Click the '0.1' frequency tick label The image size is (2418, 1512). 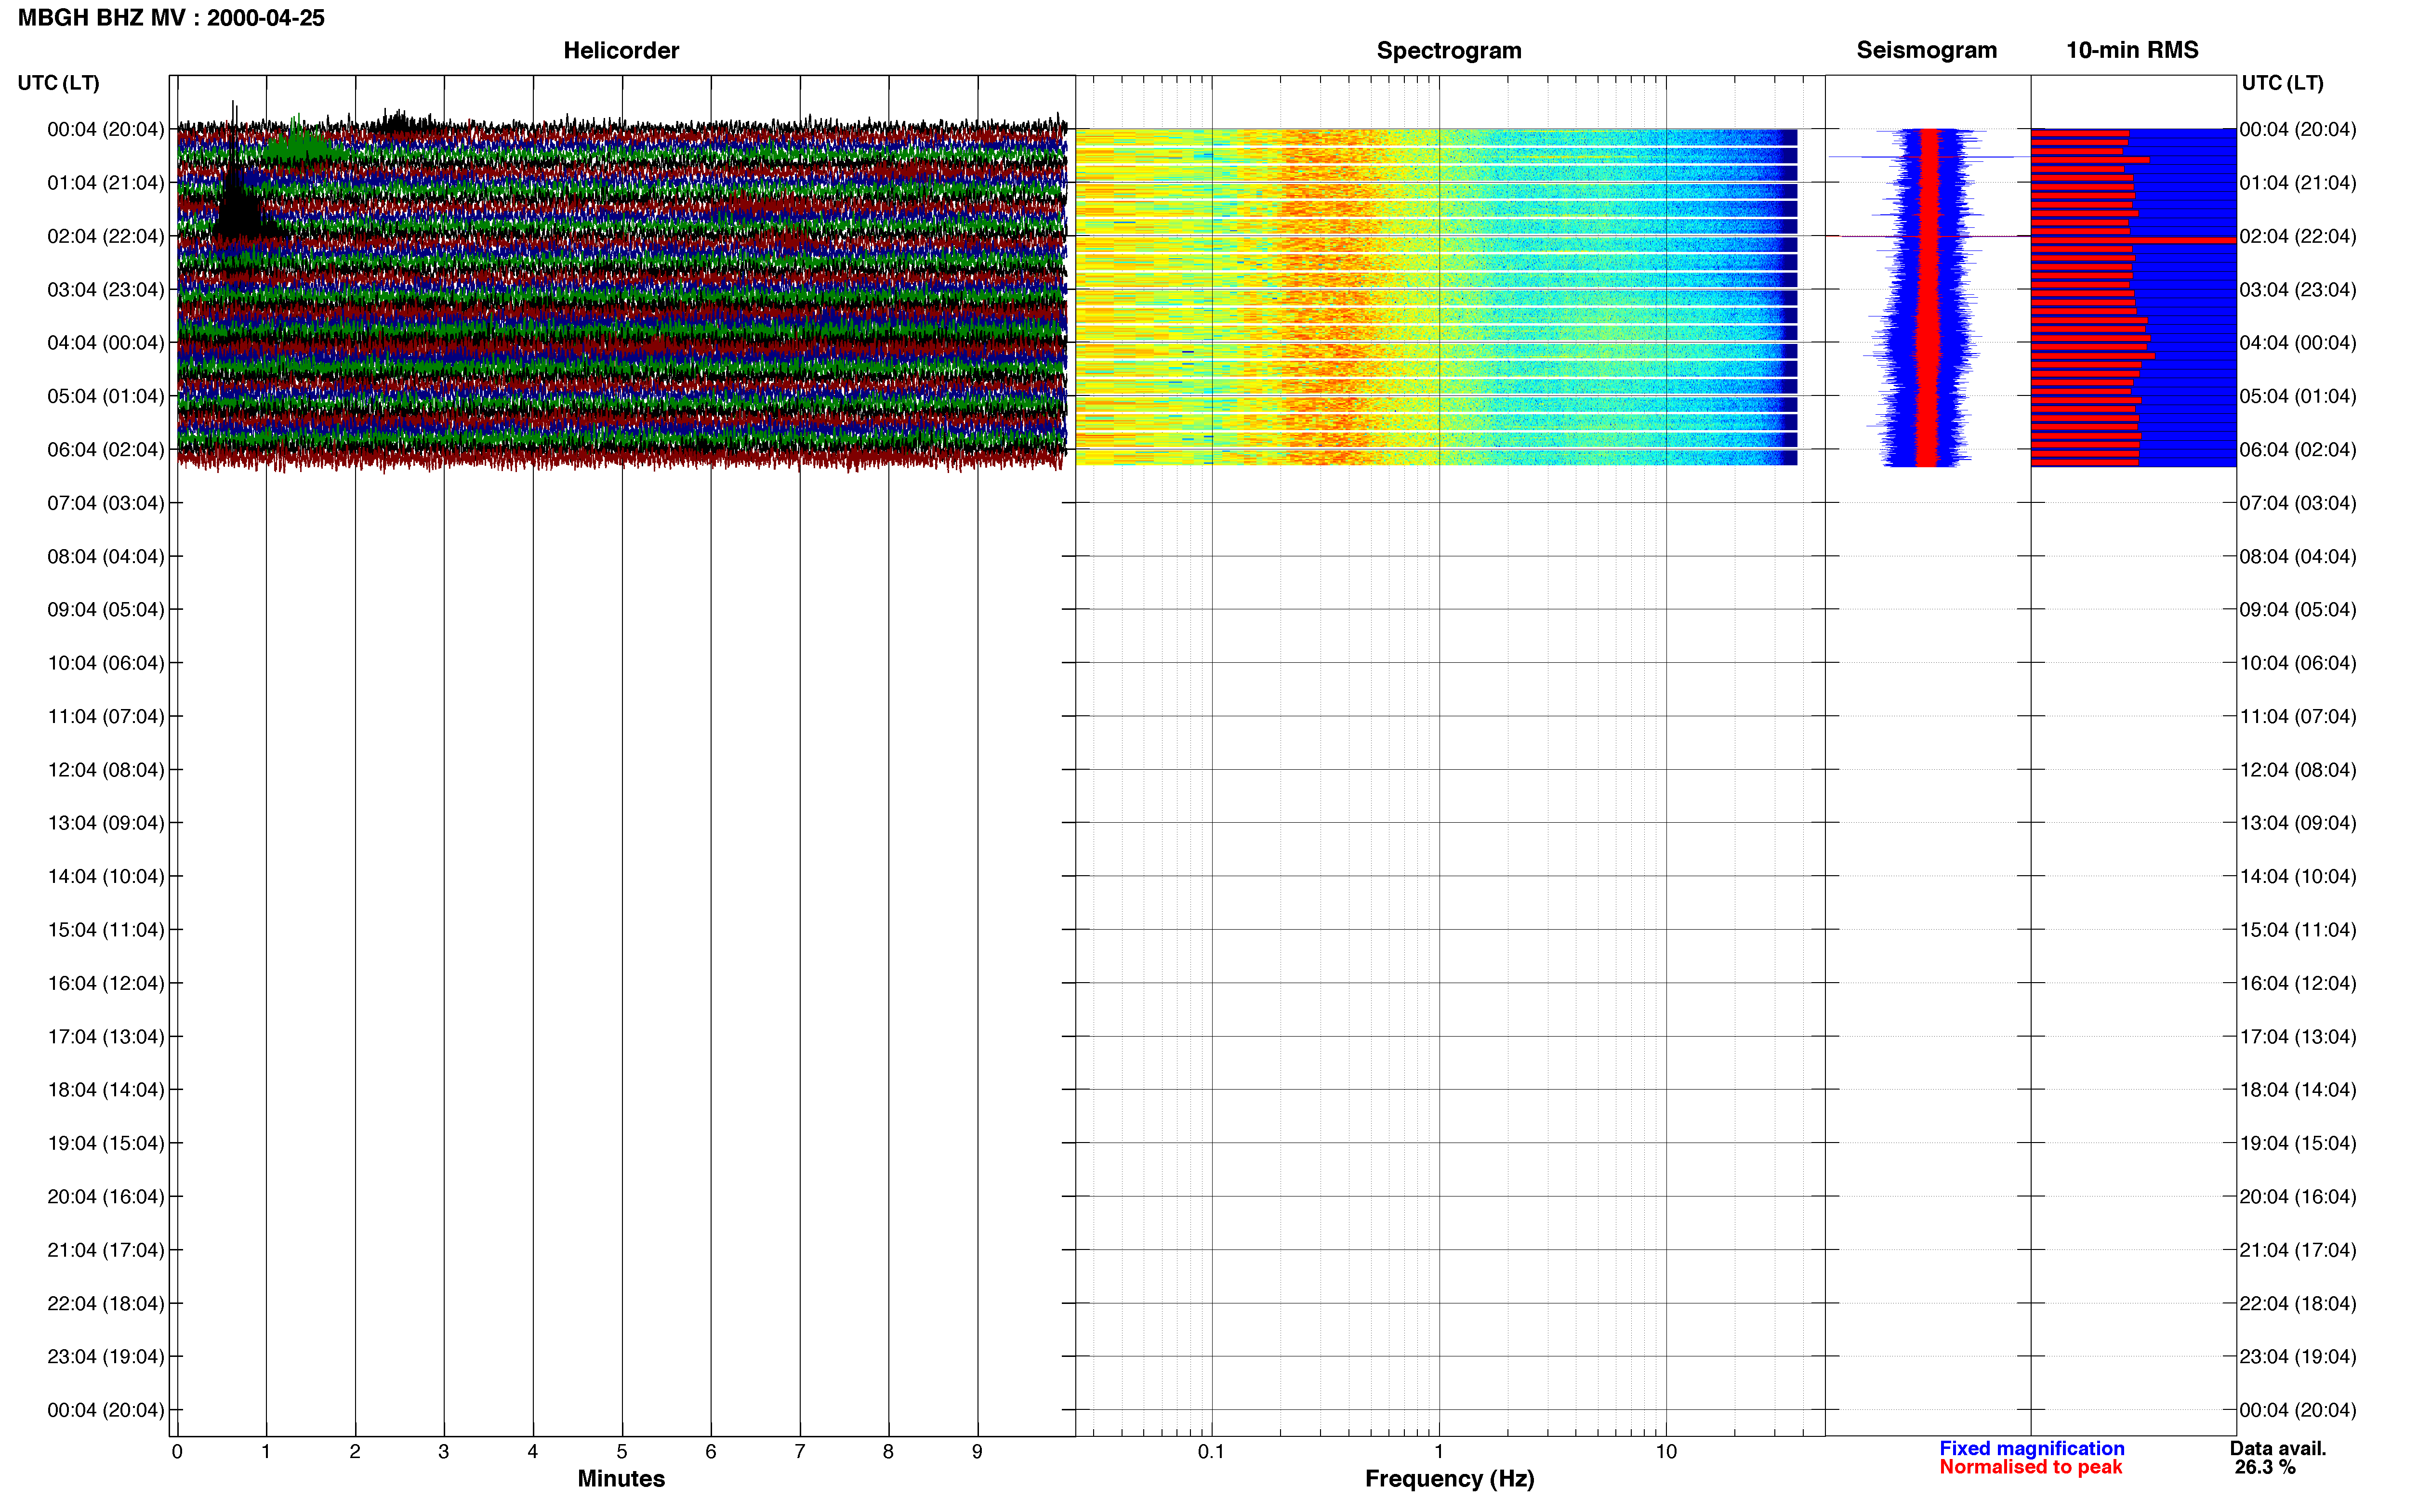click(1211, 1451)
